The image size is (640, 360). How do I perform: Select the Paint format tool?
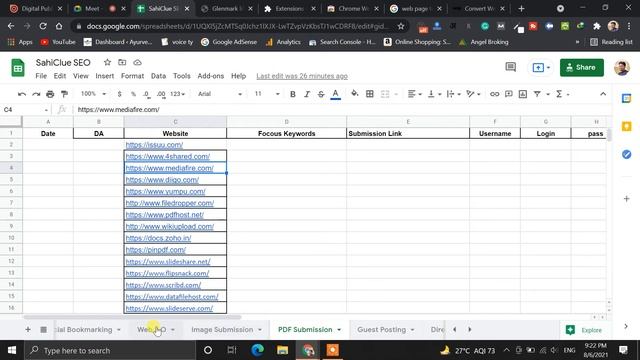pyautogui.click(x=64, y=94)
